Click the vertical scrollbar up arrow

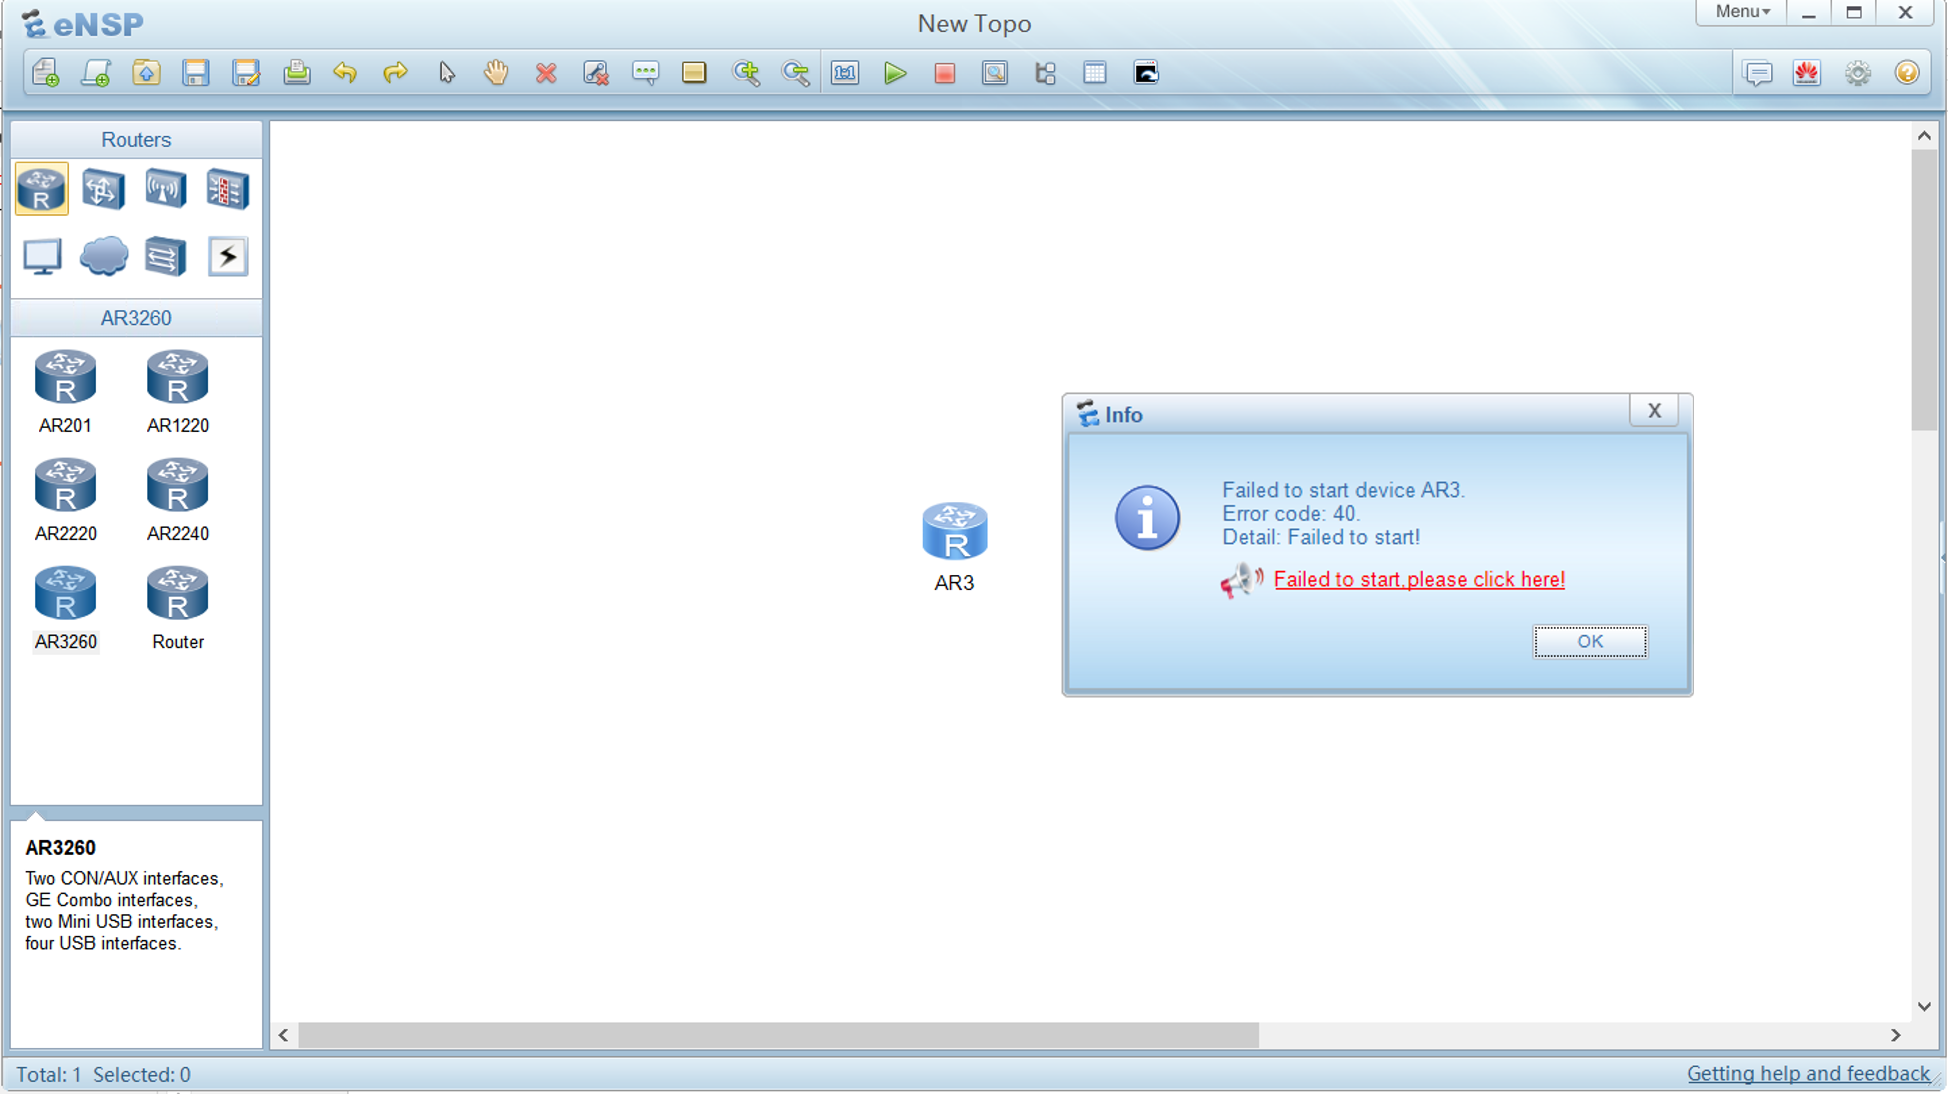[1924, 136]
